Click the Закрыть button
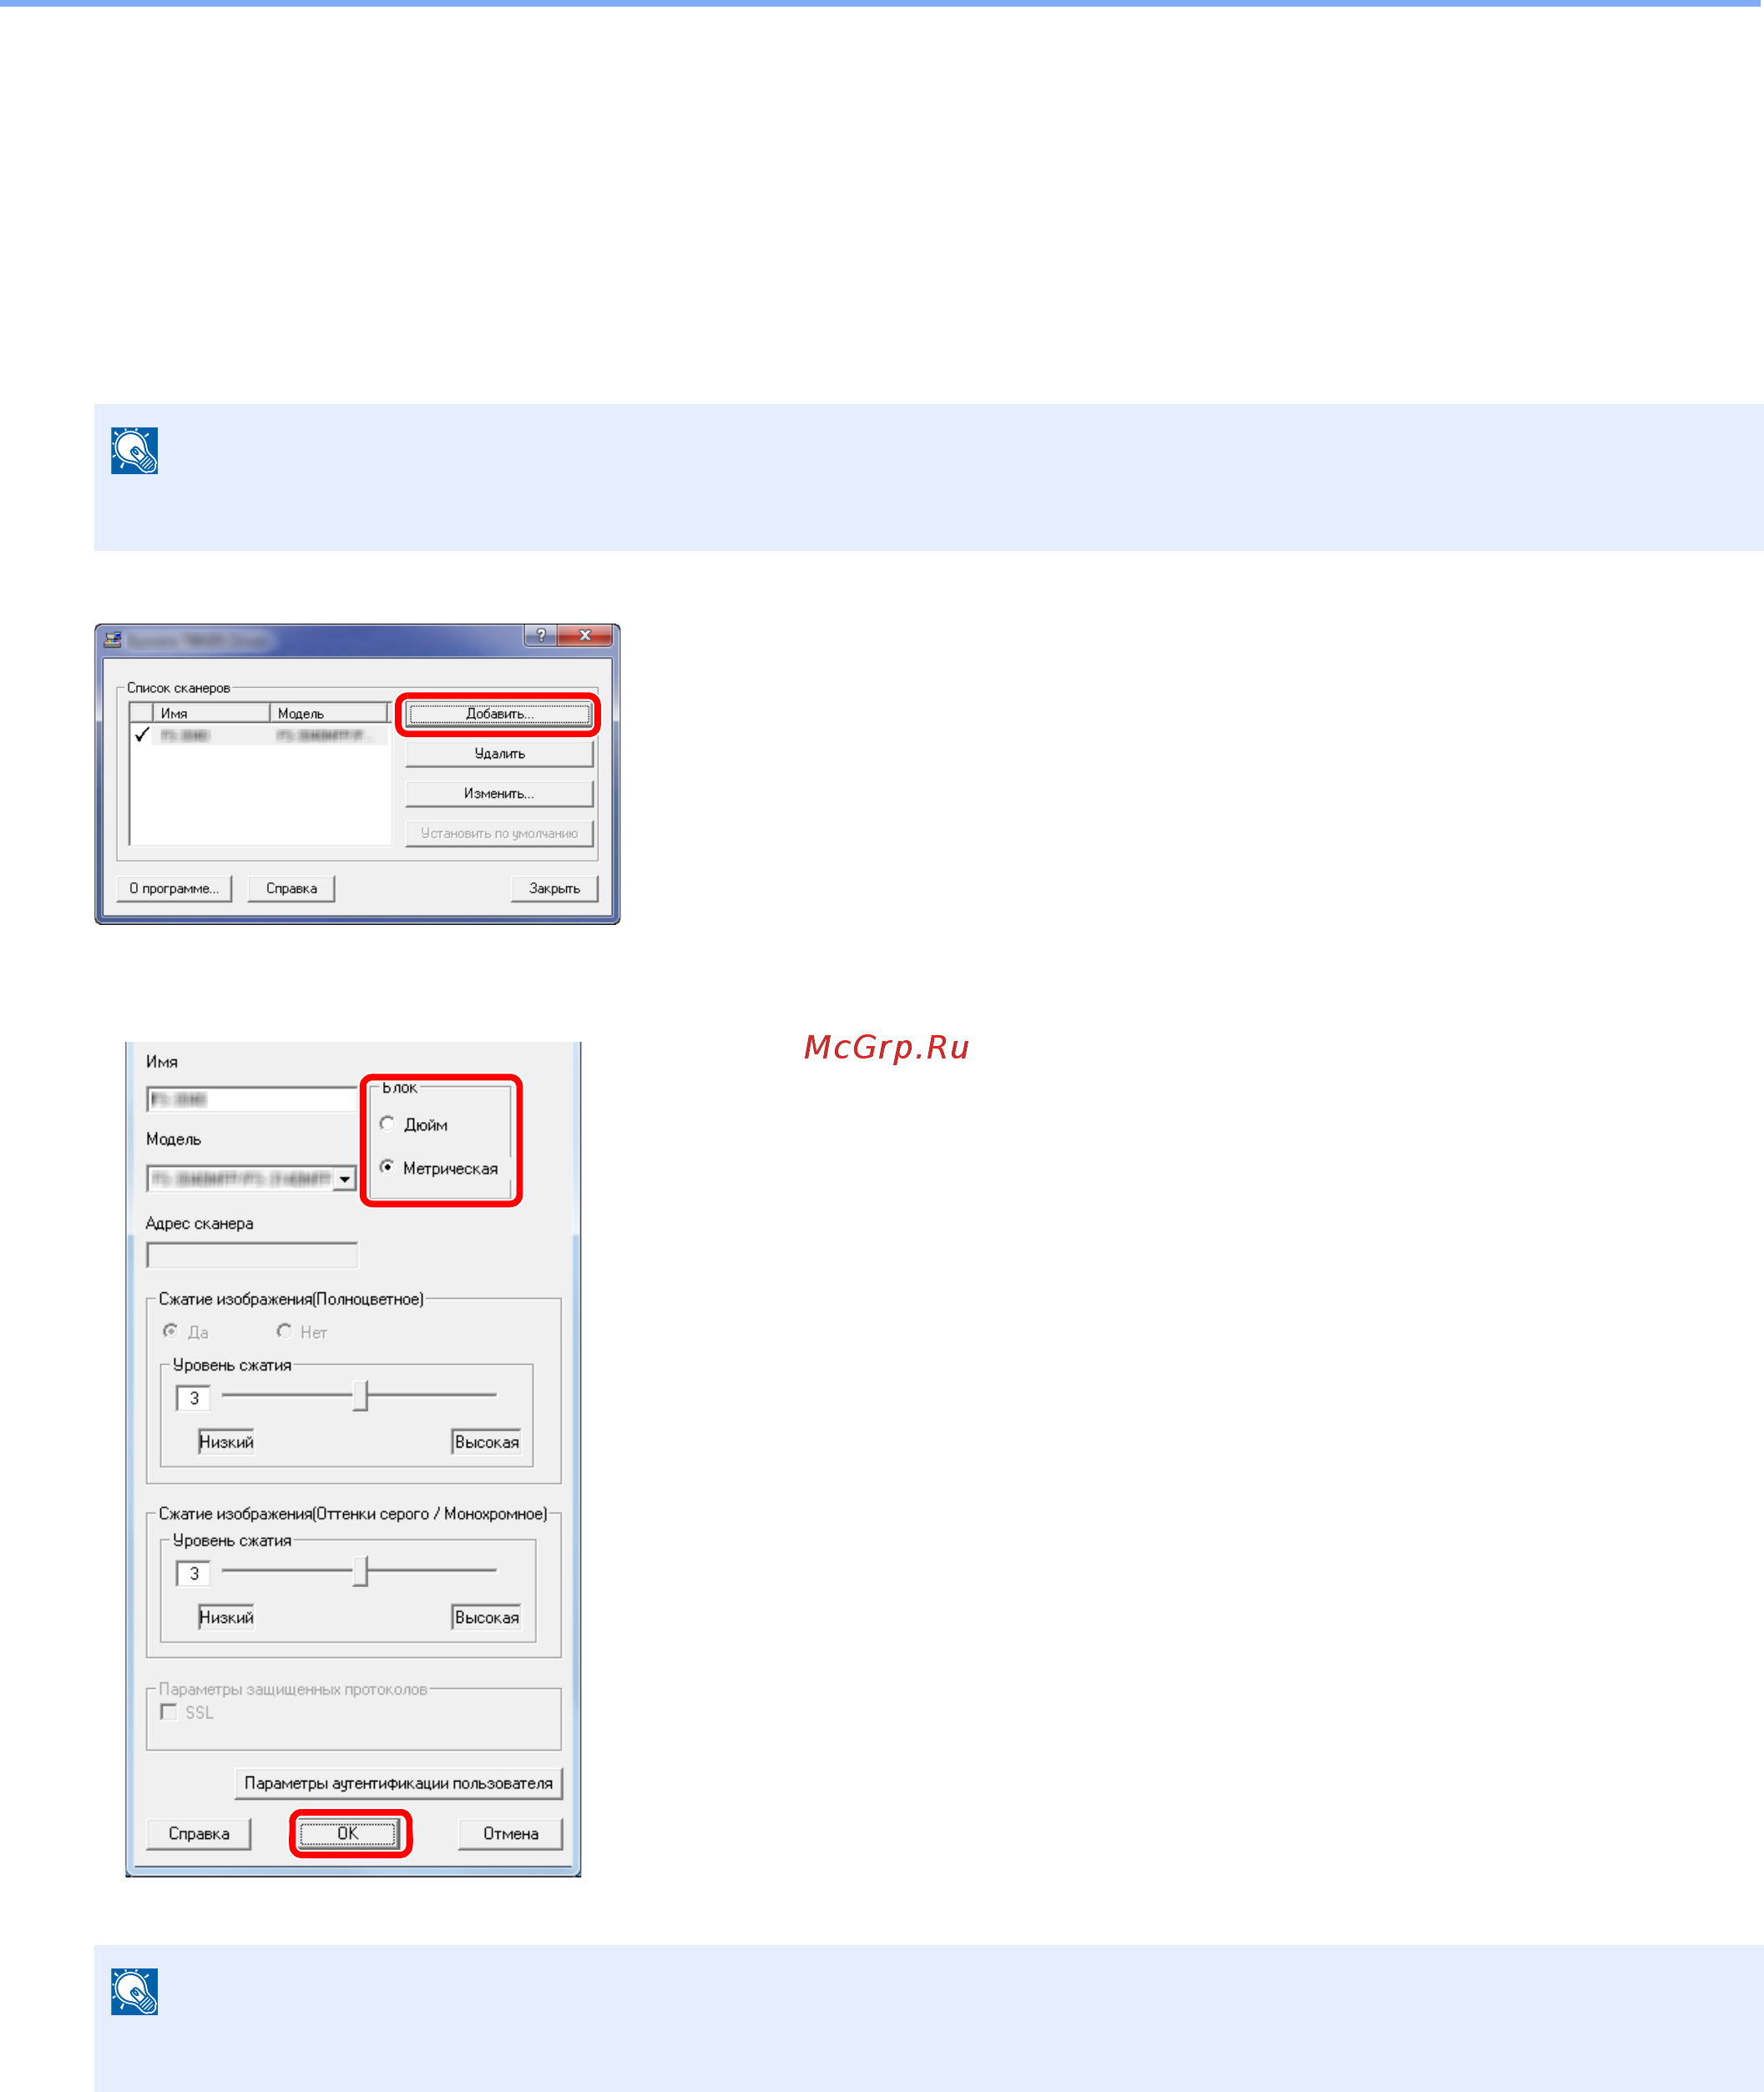Screen dimensions: 1764x2092 click(x=554, y=889)
